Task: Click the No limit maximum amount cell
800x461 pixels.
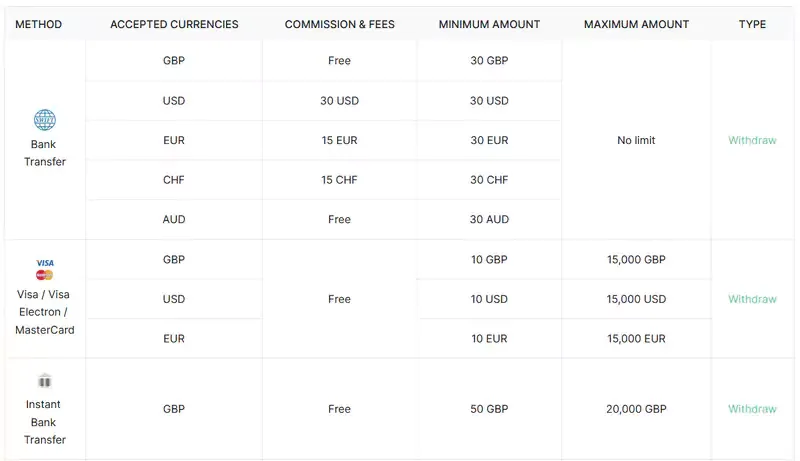Action: point(636,140)
